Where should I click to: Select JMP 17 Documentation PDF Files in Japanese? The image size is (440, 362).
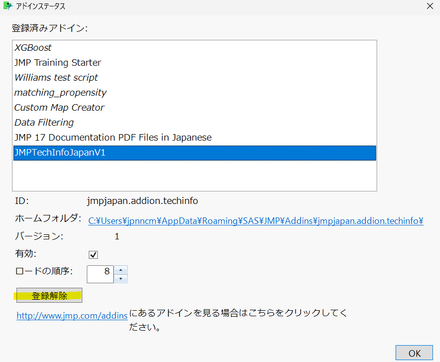(195, 138)
